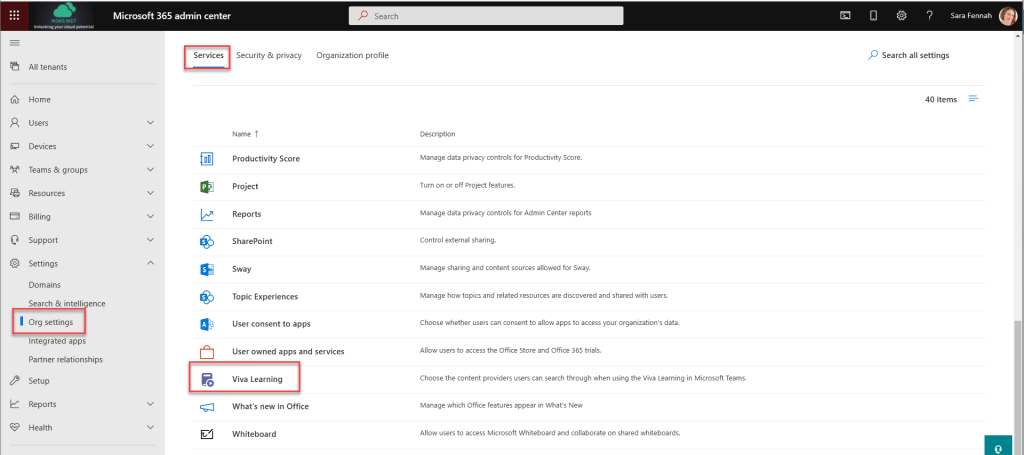The width and height of the screenshot is (1024, 455).
Task: Click the User consent to apps icon
Action: click(x=207, y=324)
